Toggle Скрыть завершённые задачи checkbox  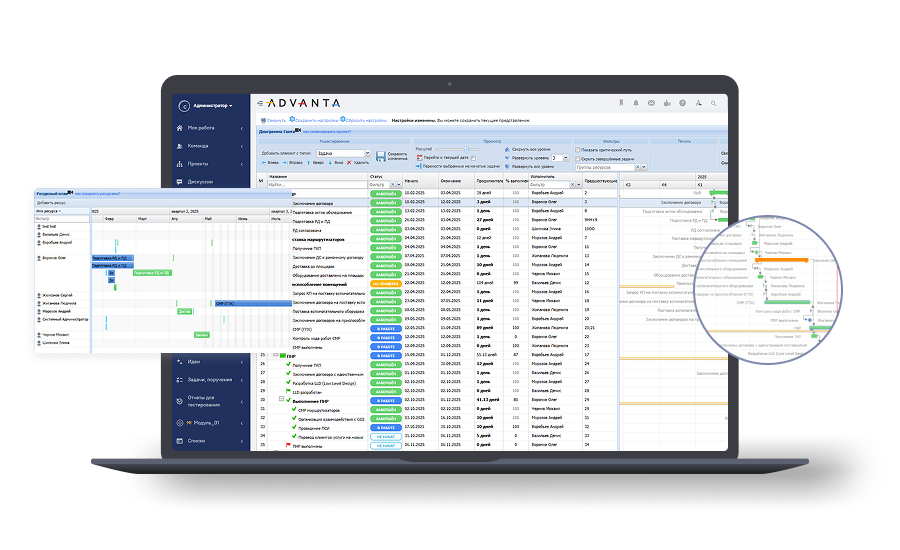(x=579, y=159)
